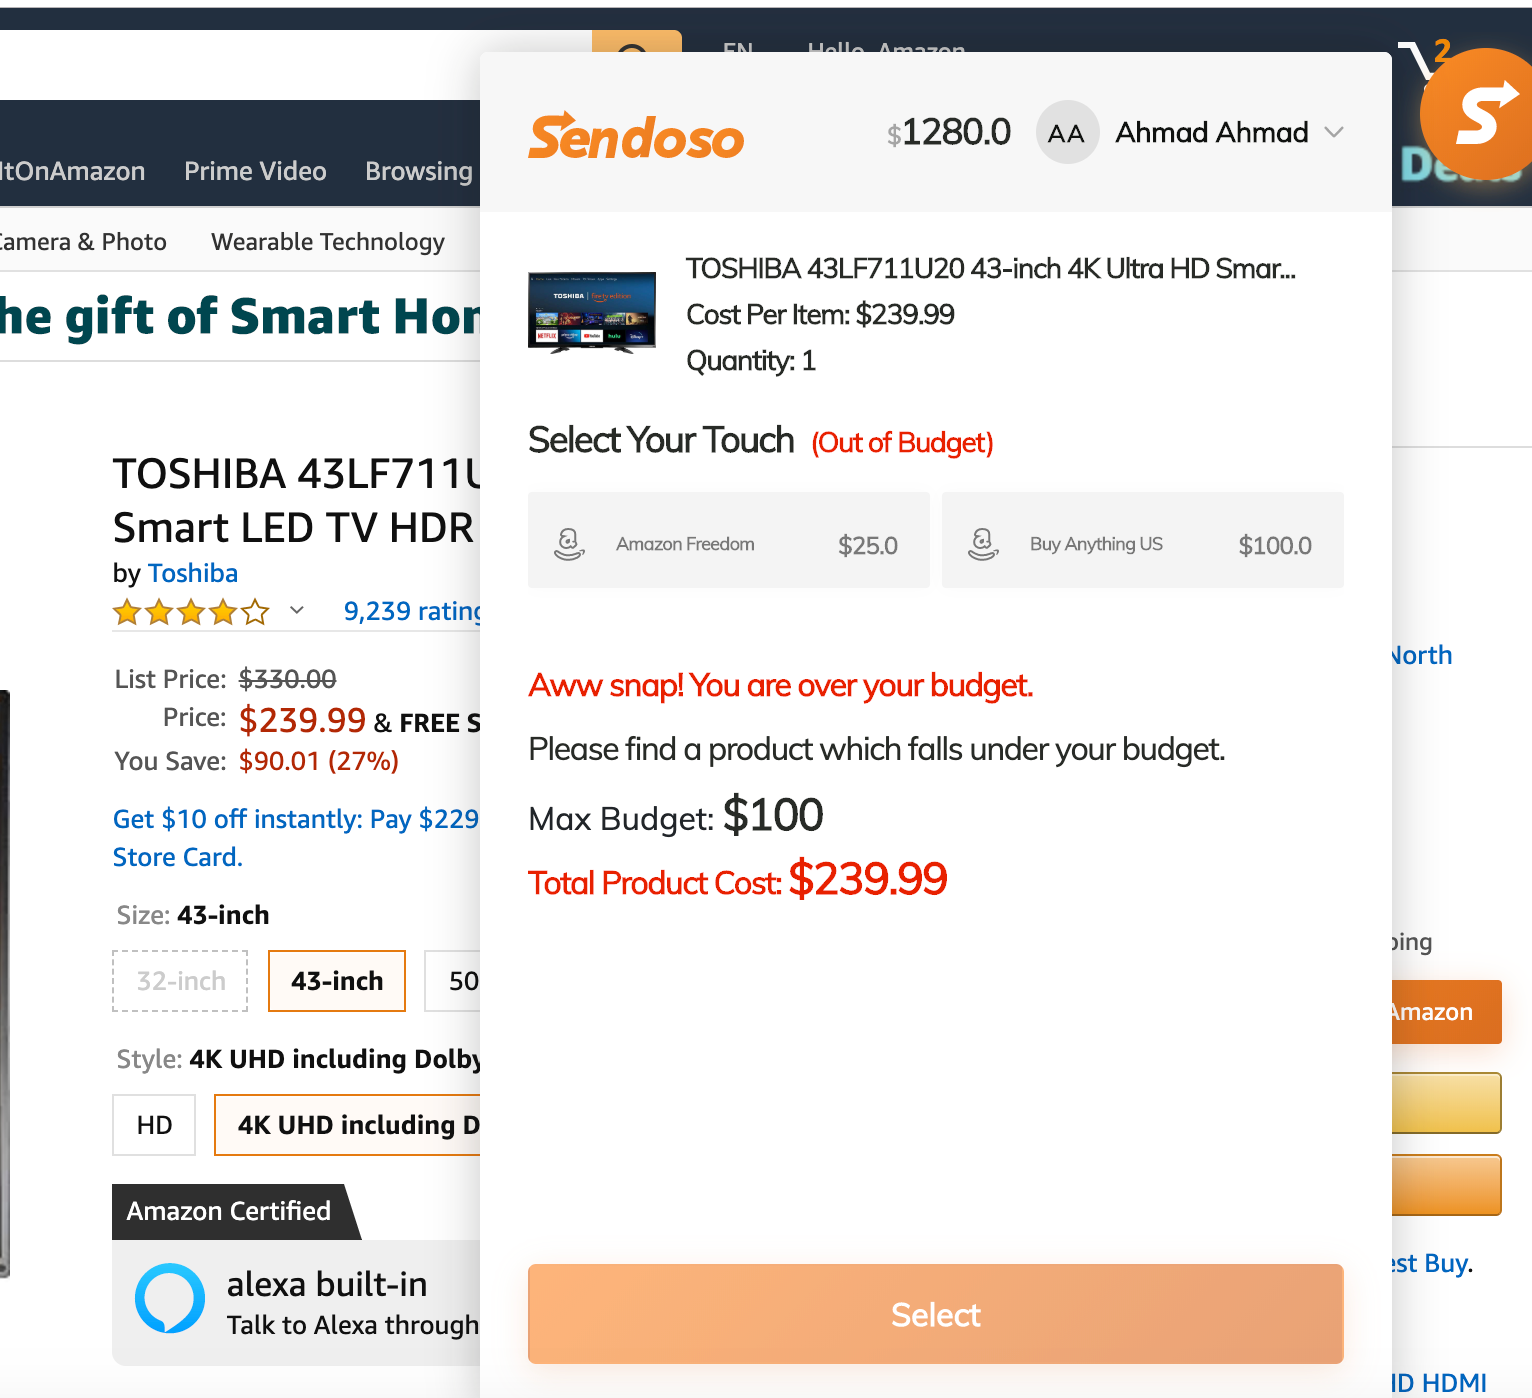Choose the HD style option
Screen dimensions: 1532x1398
[153, 1124]
